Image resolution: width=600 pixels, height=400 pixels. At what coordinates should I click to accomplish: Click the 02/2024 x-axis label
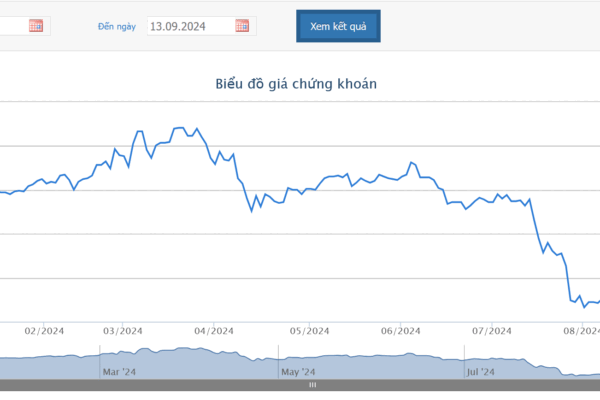[44, 330]
